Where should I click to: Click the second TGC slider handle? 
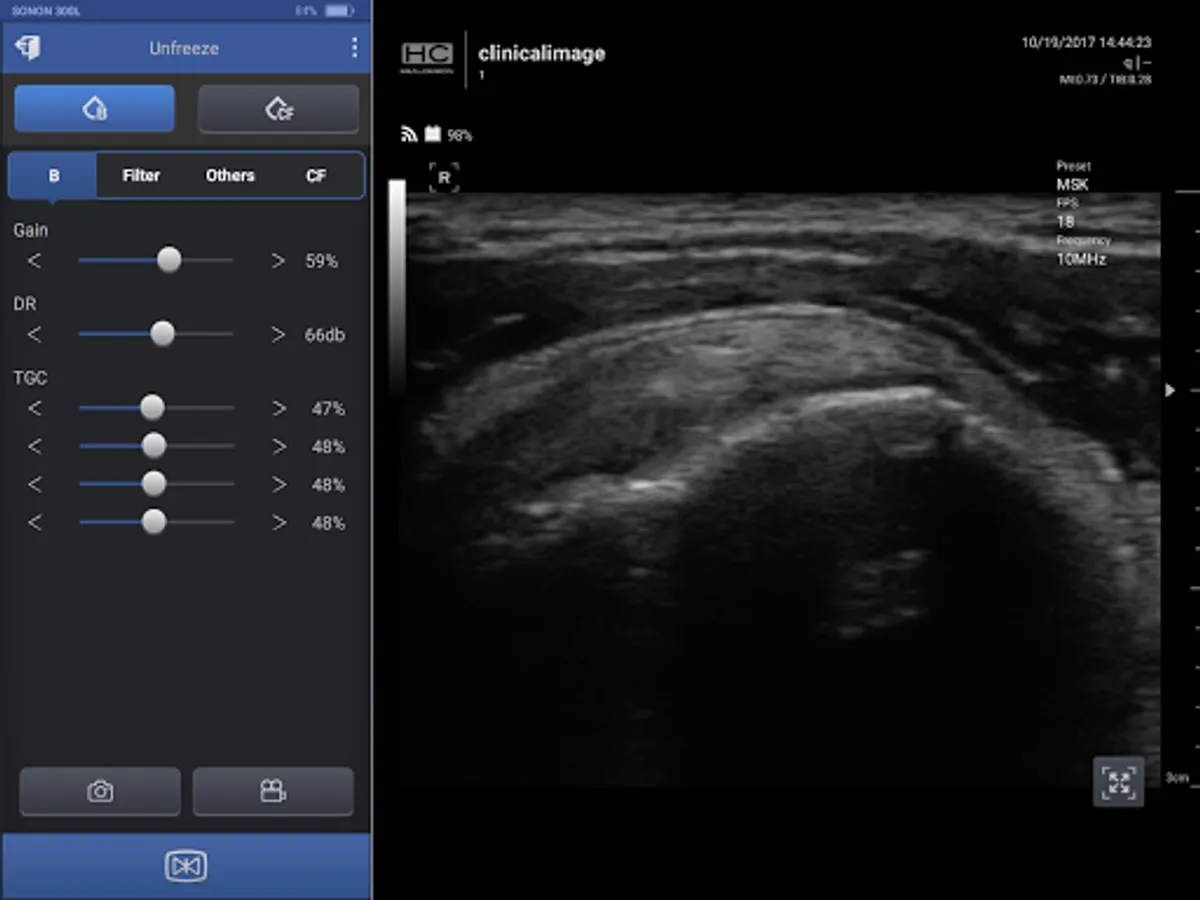(x=153, y=446)
